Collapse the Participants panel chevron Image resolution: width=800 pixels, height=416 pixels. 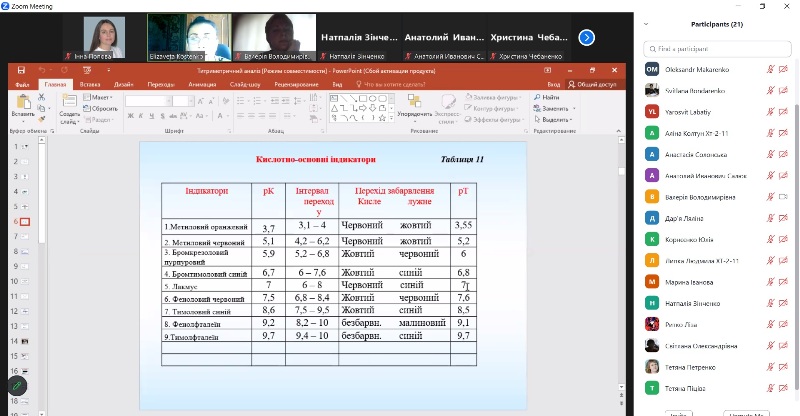[x=647, y=24]
